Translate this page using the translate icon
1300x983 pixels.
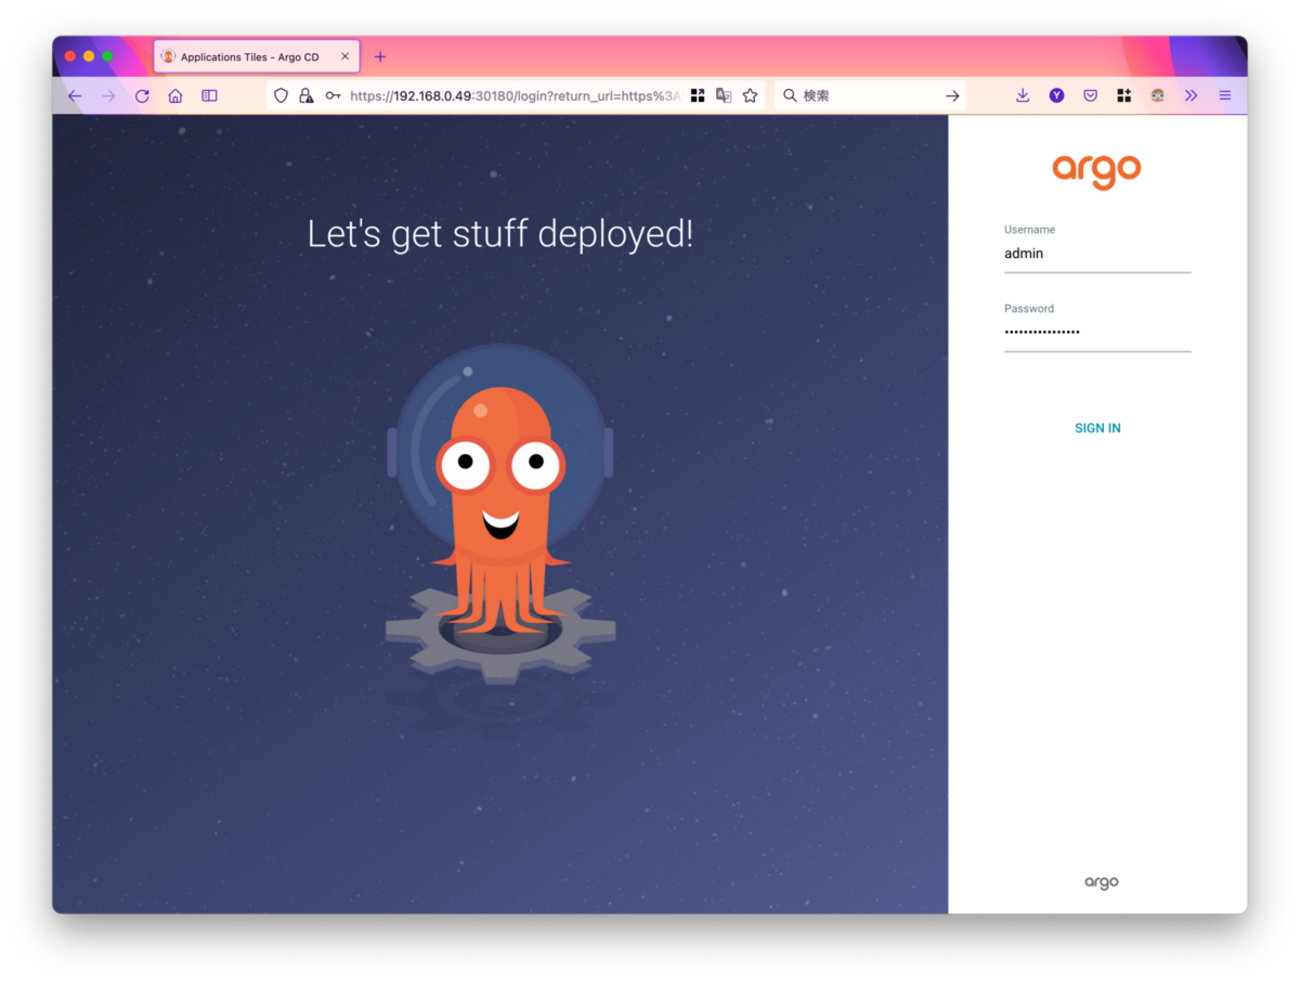click(724, 96)
